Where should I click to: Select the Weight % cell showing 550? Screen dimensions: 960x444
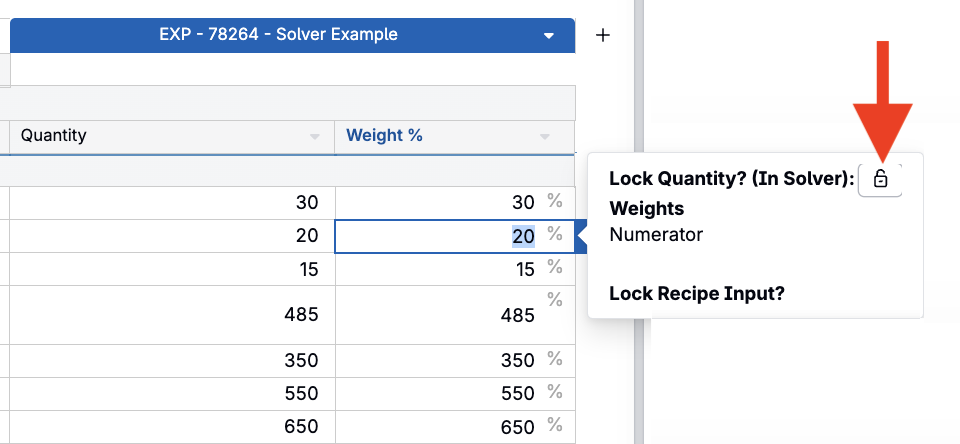tap(455, 394)
